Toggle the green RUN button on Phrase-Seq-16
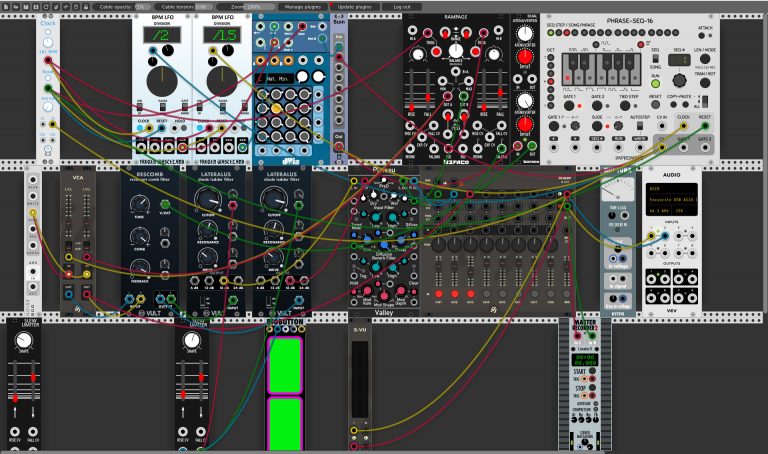The image size is (768, 454). click(x=655, y=83)
